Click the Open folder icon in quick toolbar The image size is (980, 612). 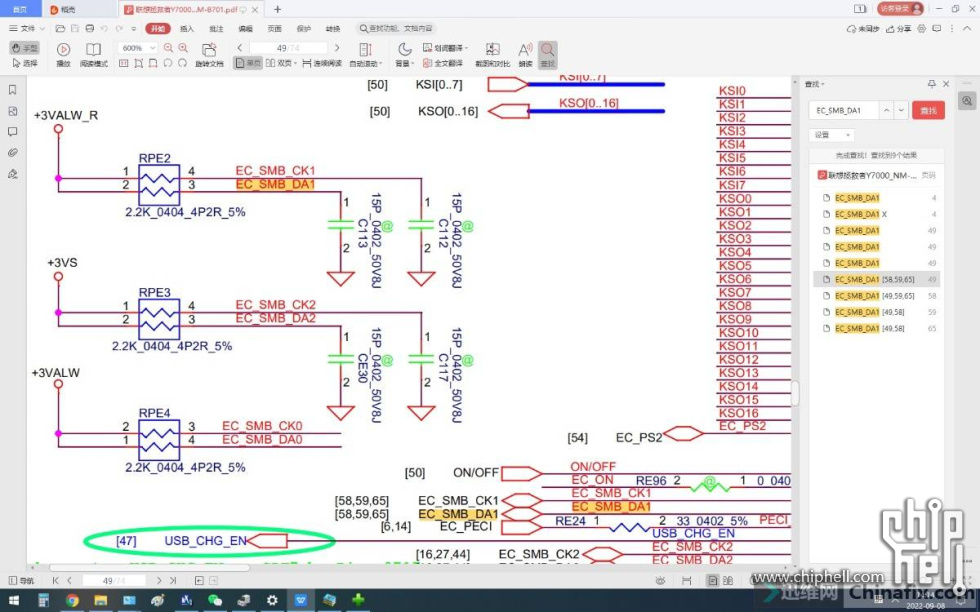point(60,28)
